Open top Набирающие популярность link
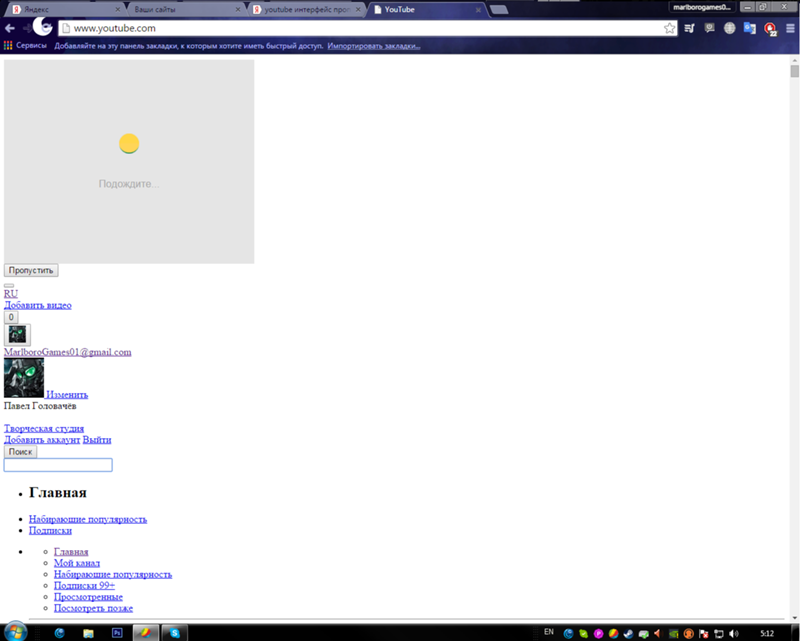The width and height of the screenshot is (800, 641). [88, 519]
